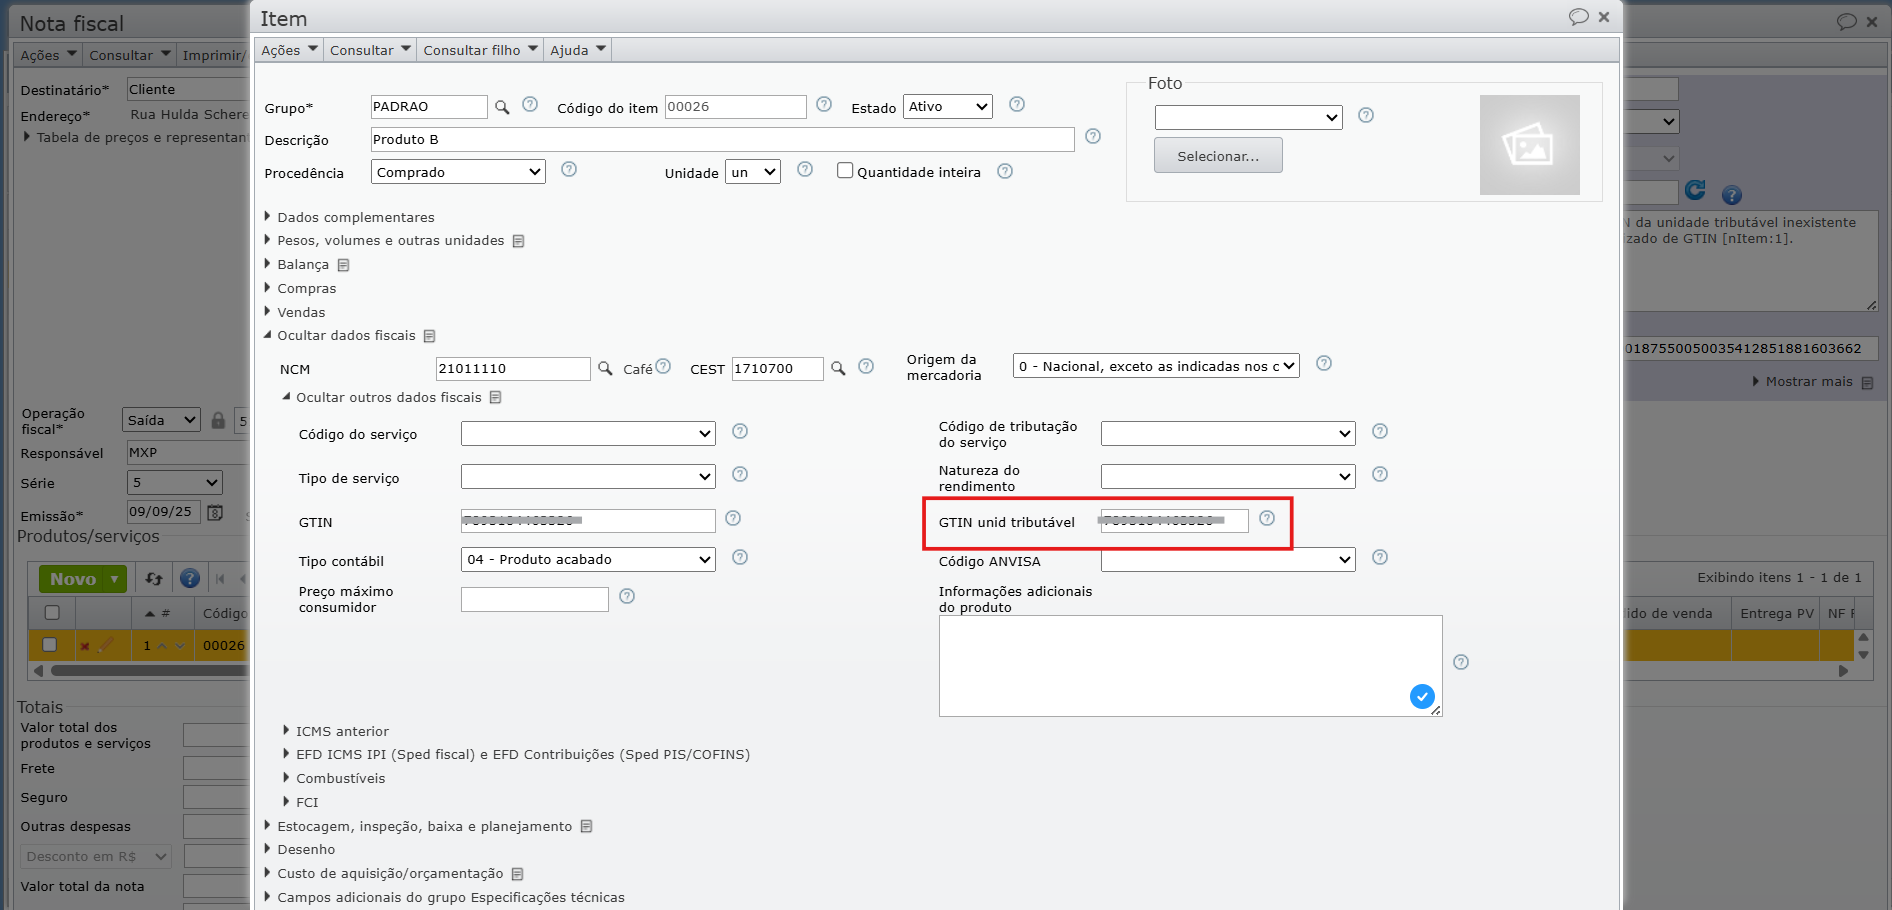Click the Selecionar... photo button
This screenshot has width=1892, height=910.
(x=1217, y=156)
